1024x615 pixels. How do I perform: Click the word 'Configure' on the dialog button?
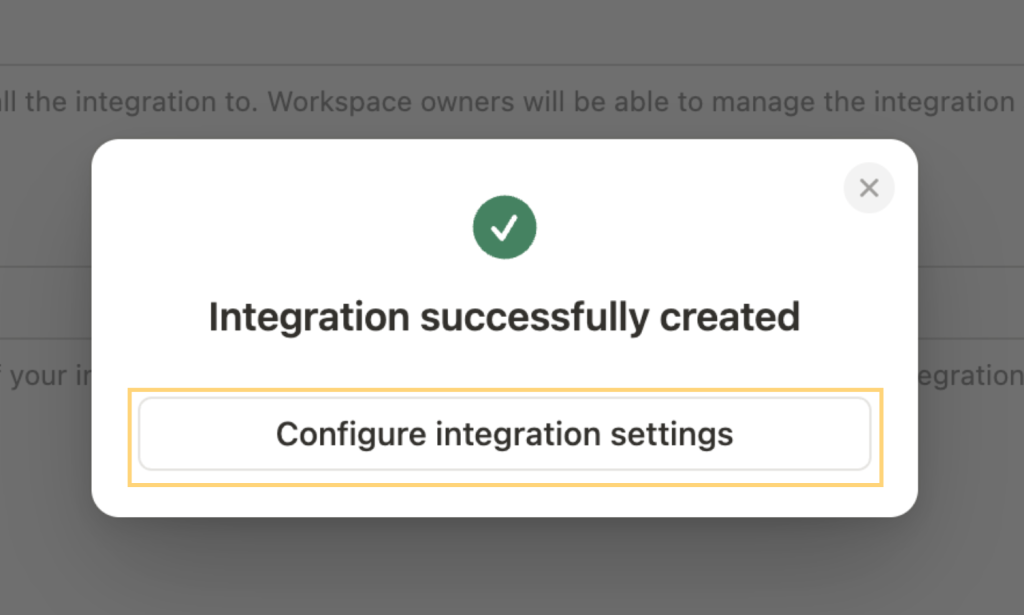click(x=351, y=435)
